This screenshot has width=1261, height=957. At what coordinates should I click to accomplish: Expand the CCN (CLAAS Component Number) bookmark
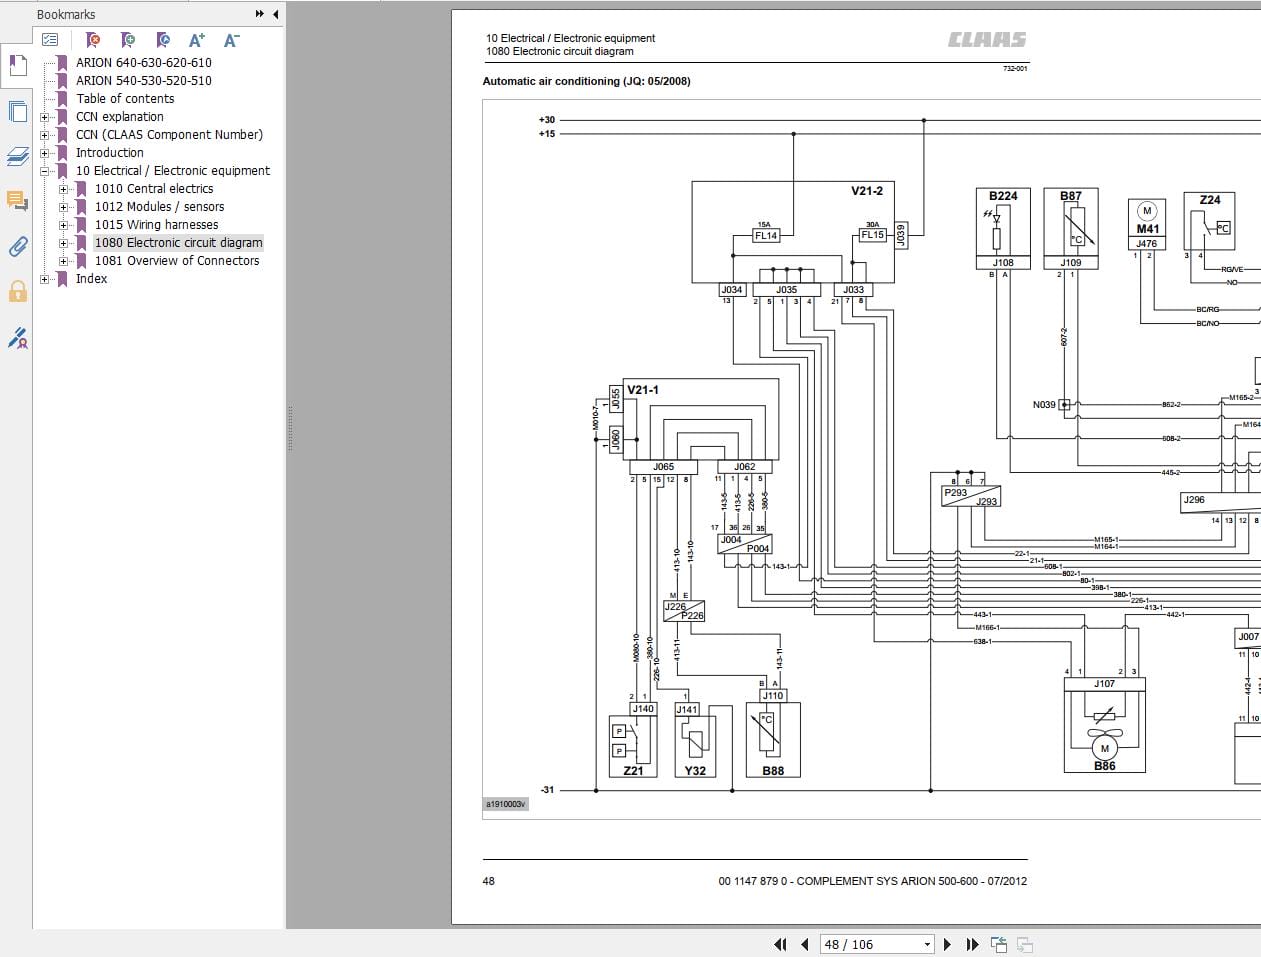pyautogui.click(x=44, y=135)
